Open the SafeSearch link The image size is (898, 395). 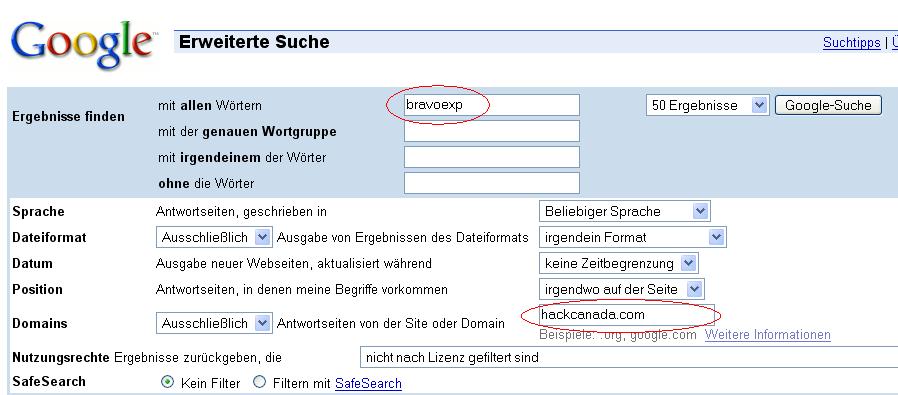(368, 384)
